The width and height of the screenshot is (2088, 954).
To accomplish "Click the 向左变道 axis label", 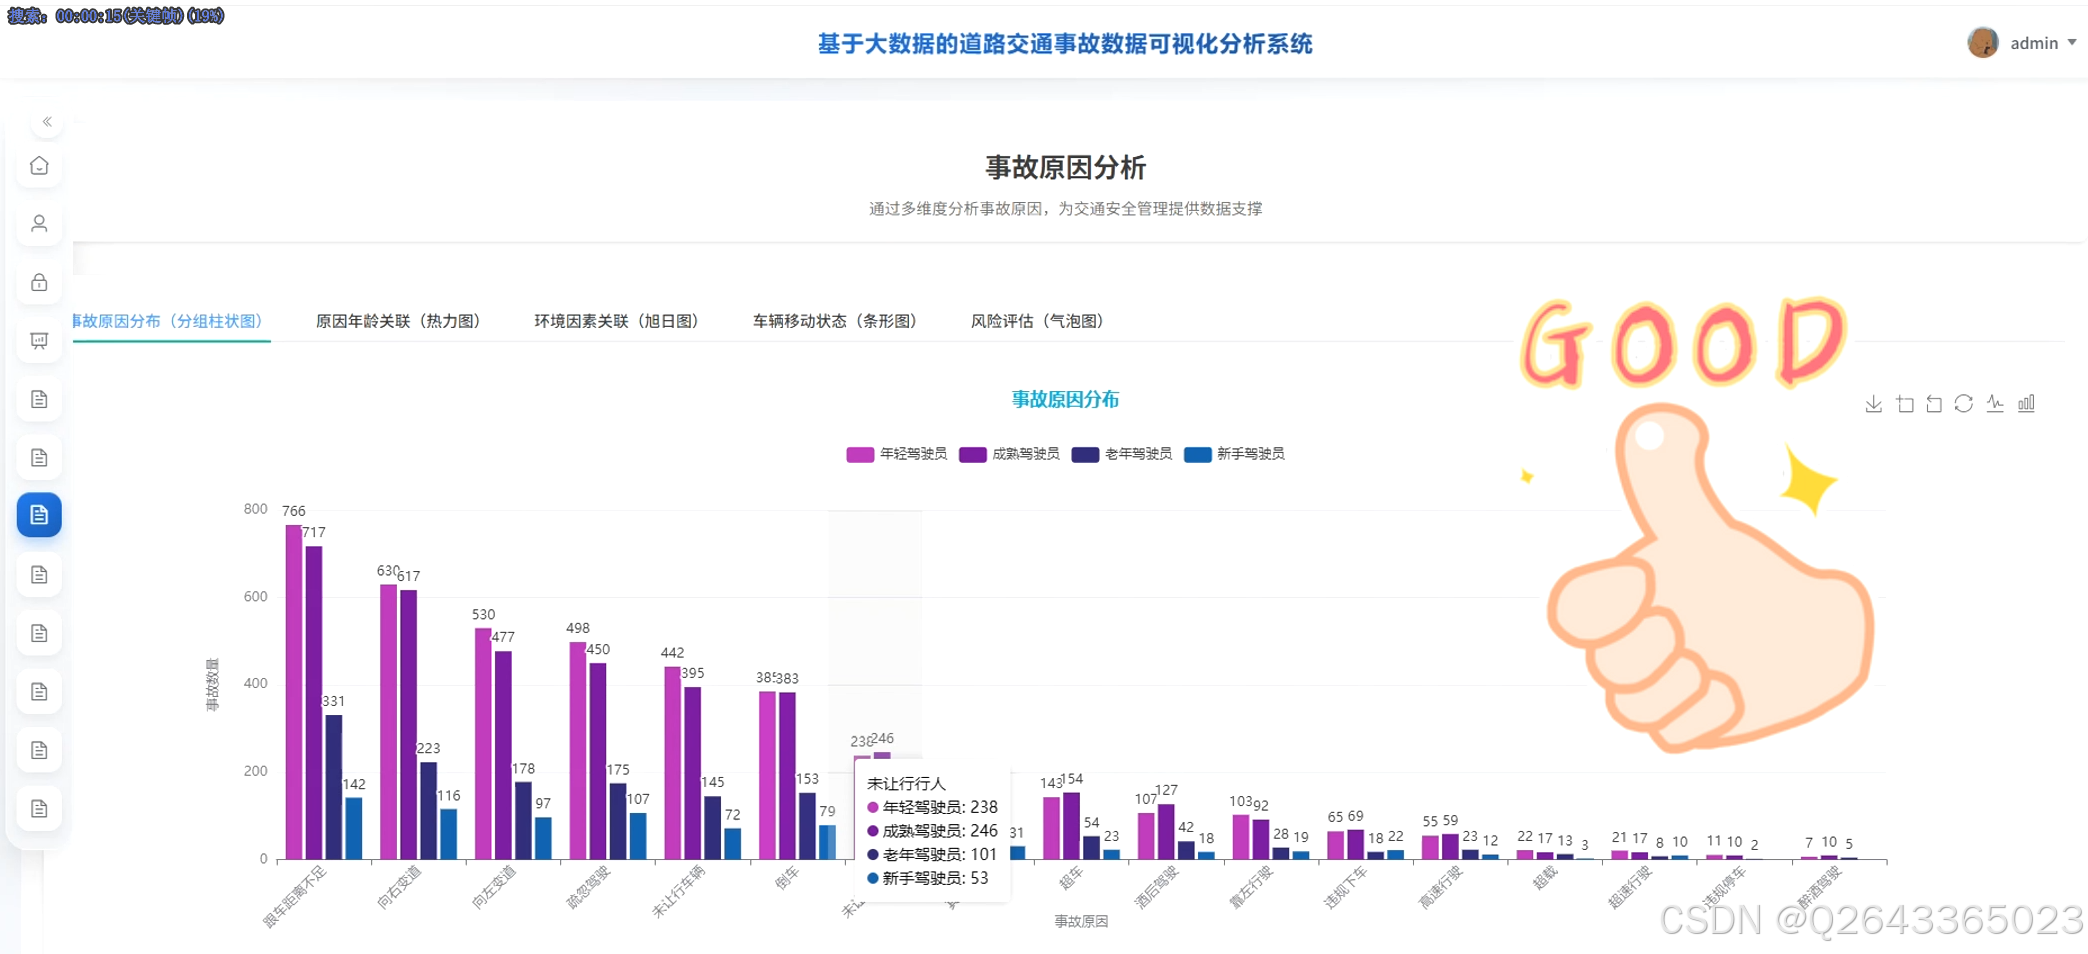I will pos(494,887).
